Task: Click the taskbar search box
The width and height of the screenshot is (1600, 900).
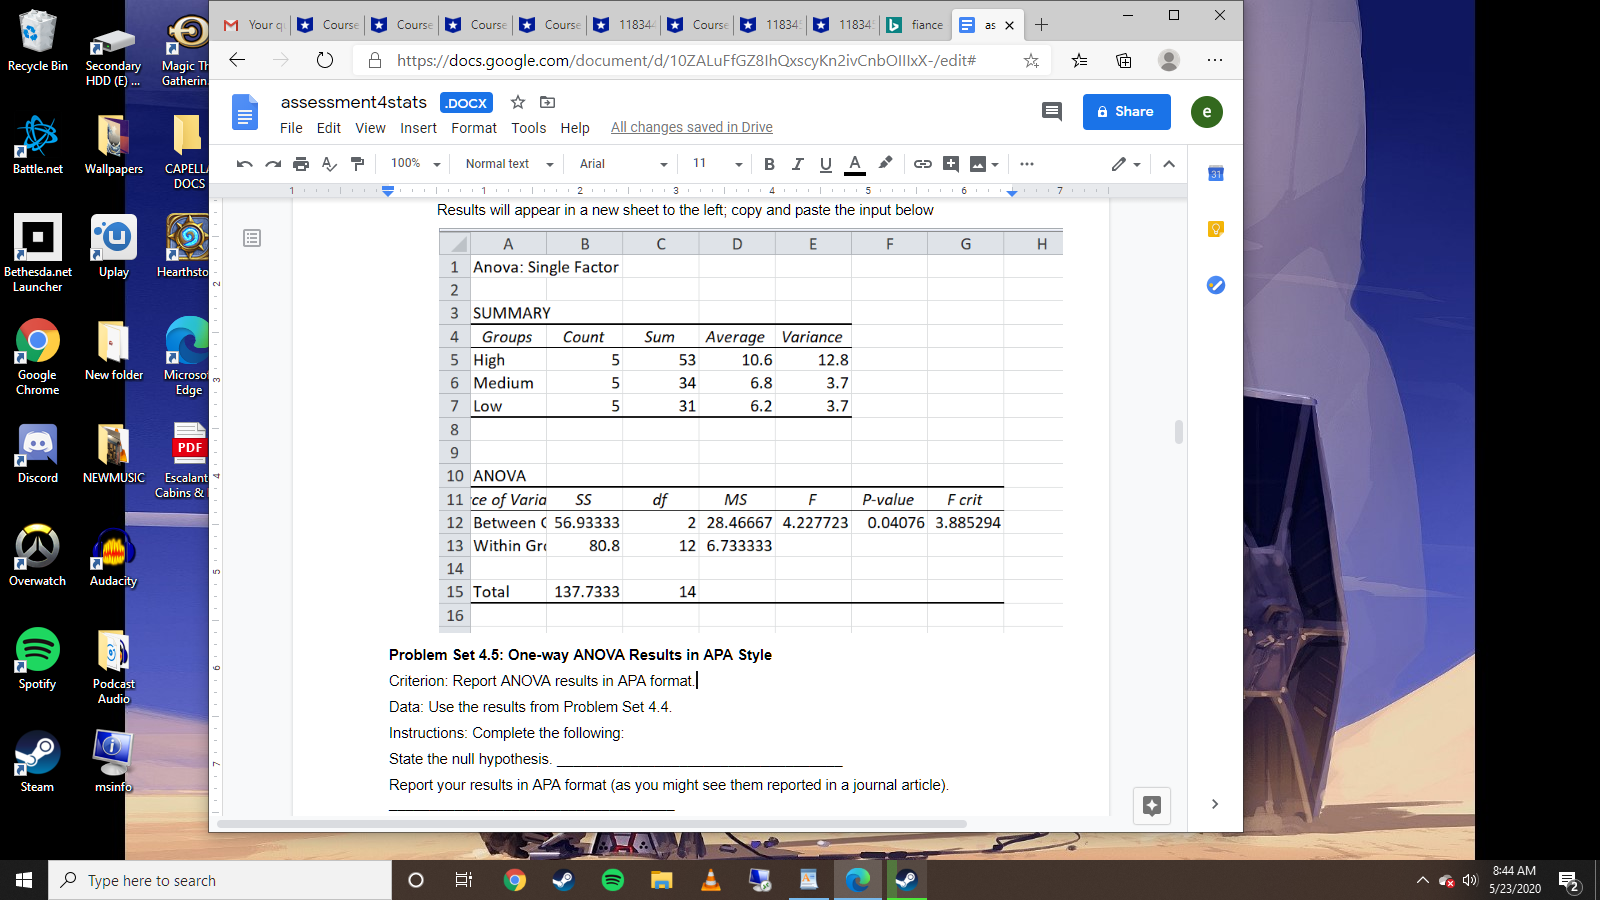Action: coord(220,880)
